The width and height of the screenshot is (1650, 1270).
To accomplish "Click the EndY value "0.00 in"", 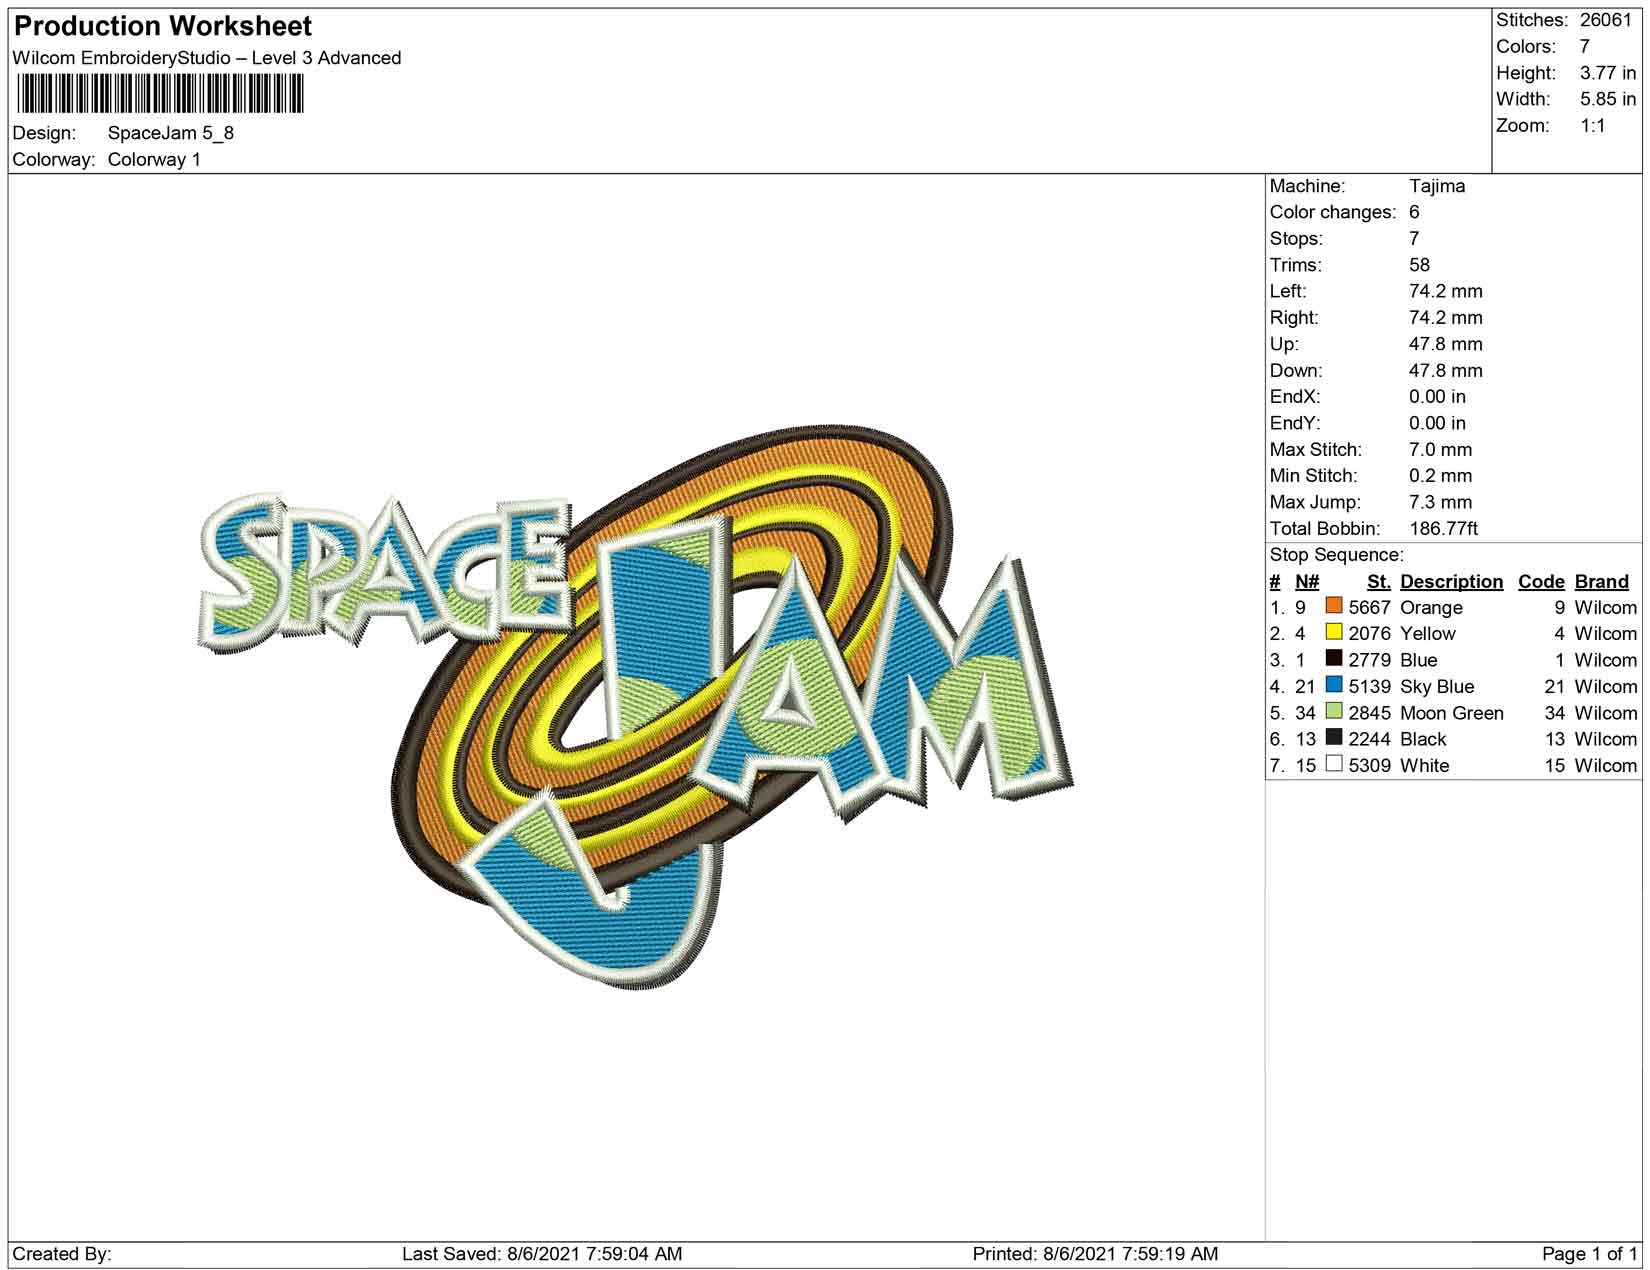I will coord(1438,423).
